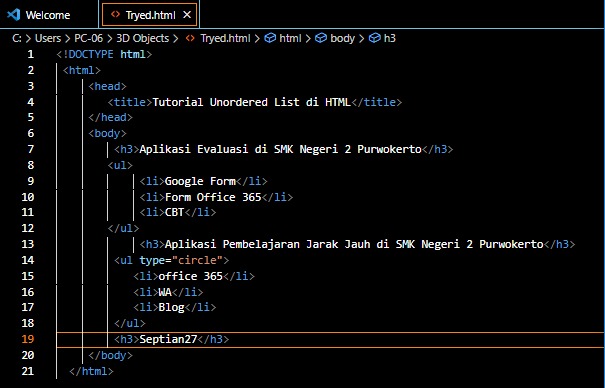The height and width of the screenshot is (388, 605).
Task: Click list item 'WA'
Action: pyautogui.click(x=165, y=292)
